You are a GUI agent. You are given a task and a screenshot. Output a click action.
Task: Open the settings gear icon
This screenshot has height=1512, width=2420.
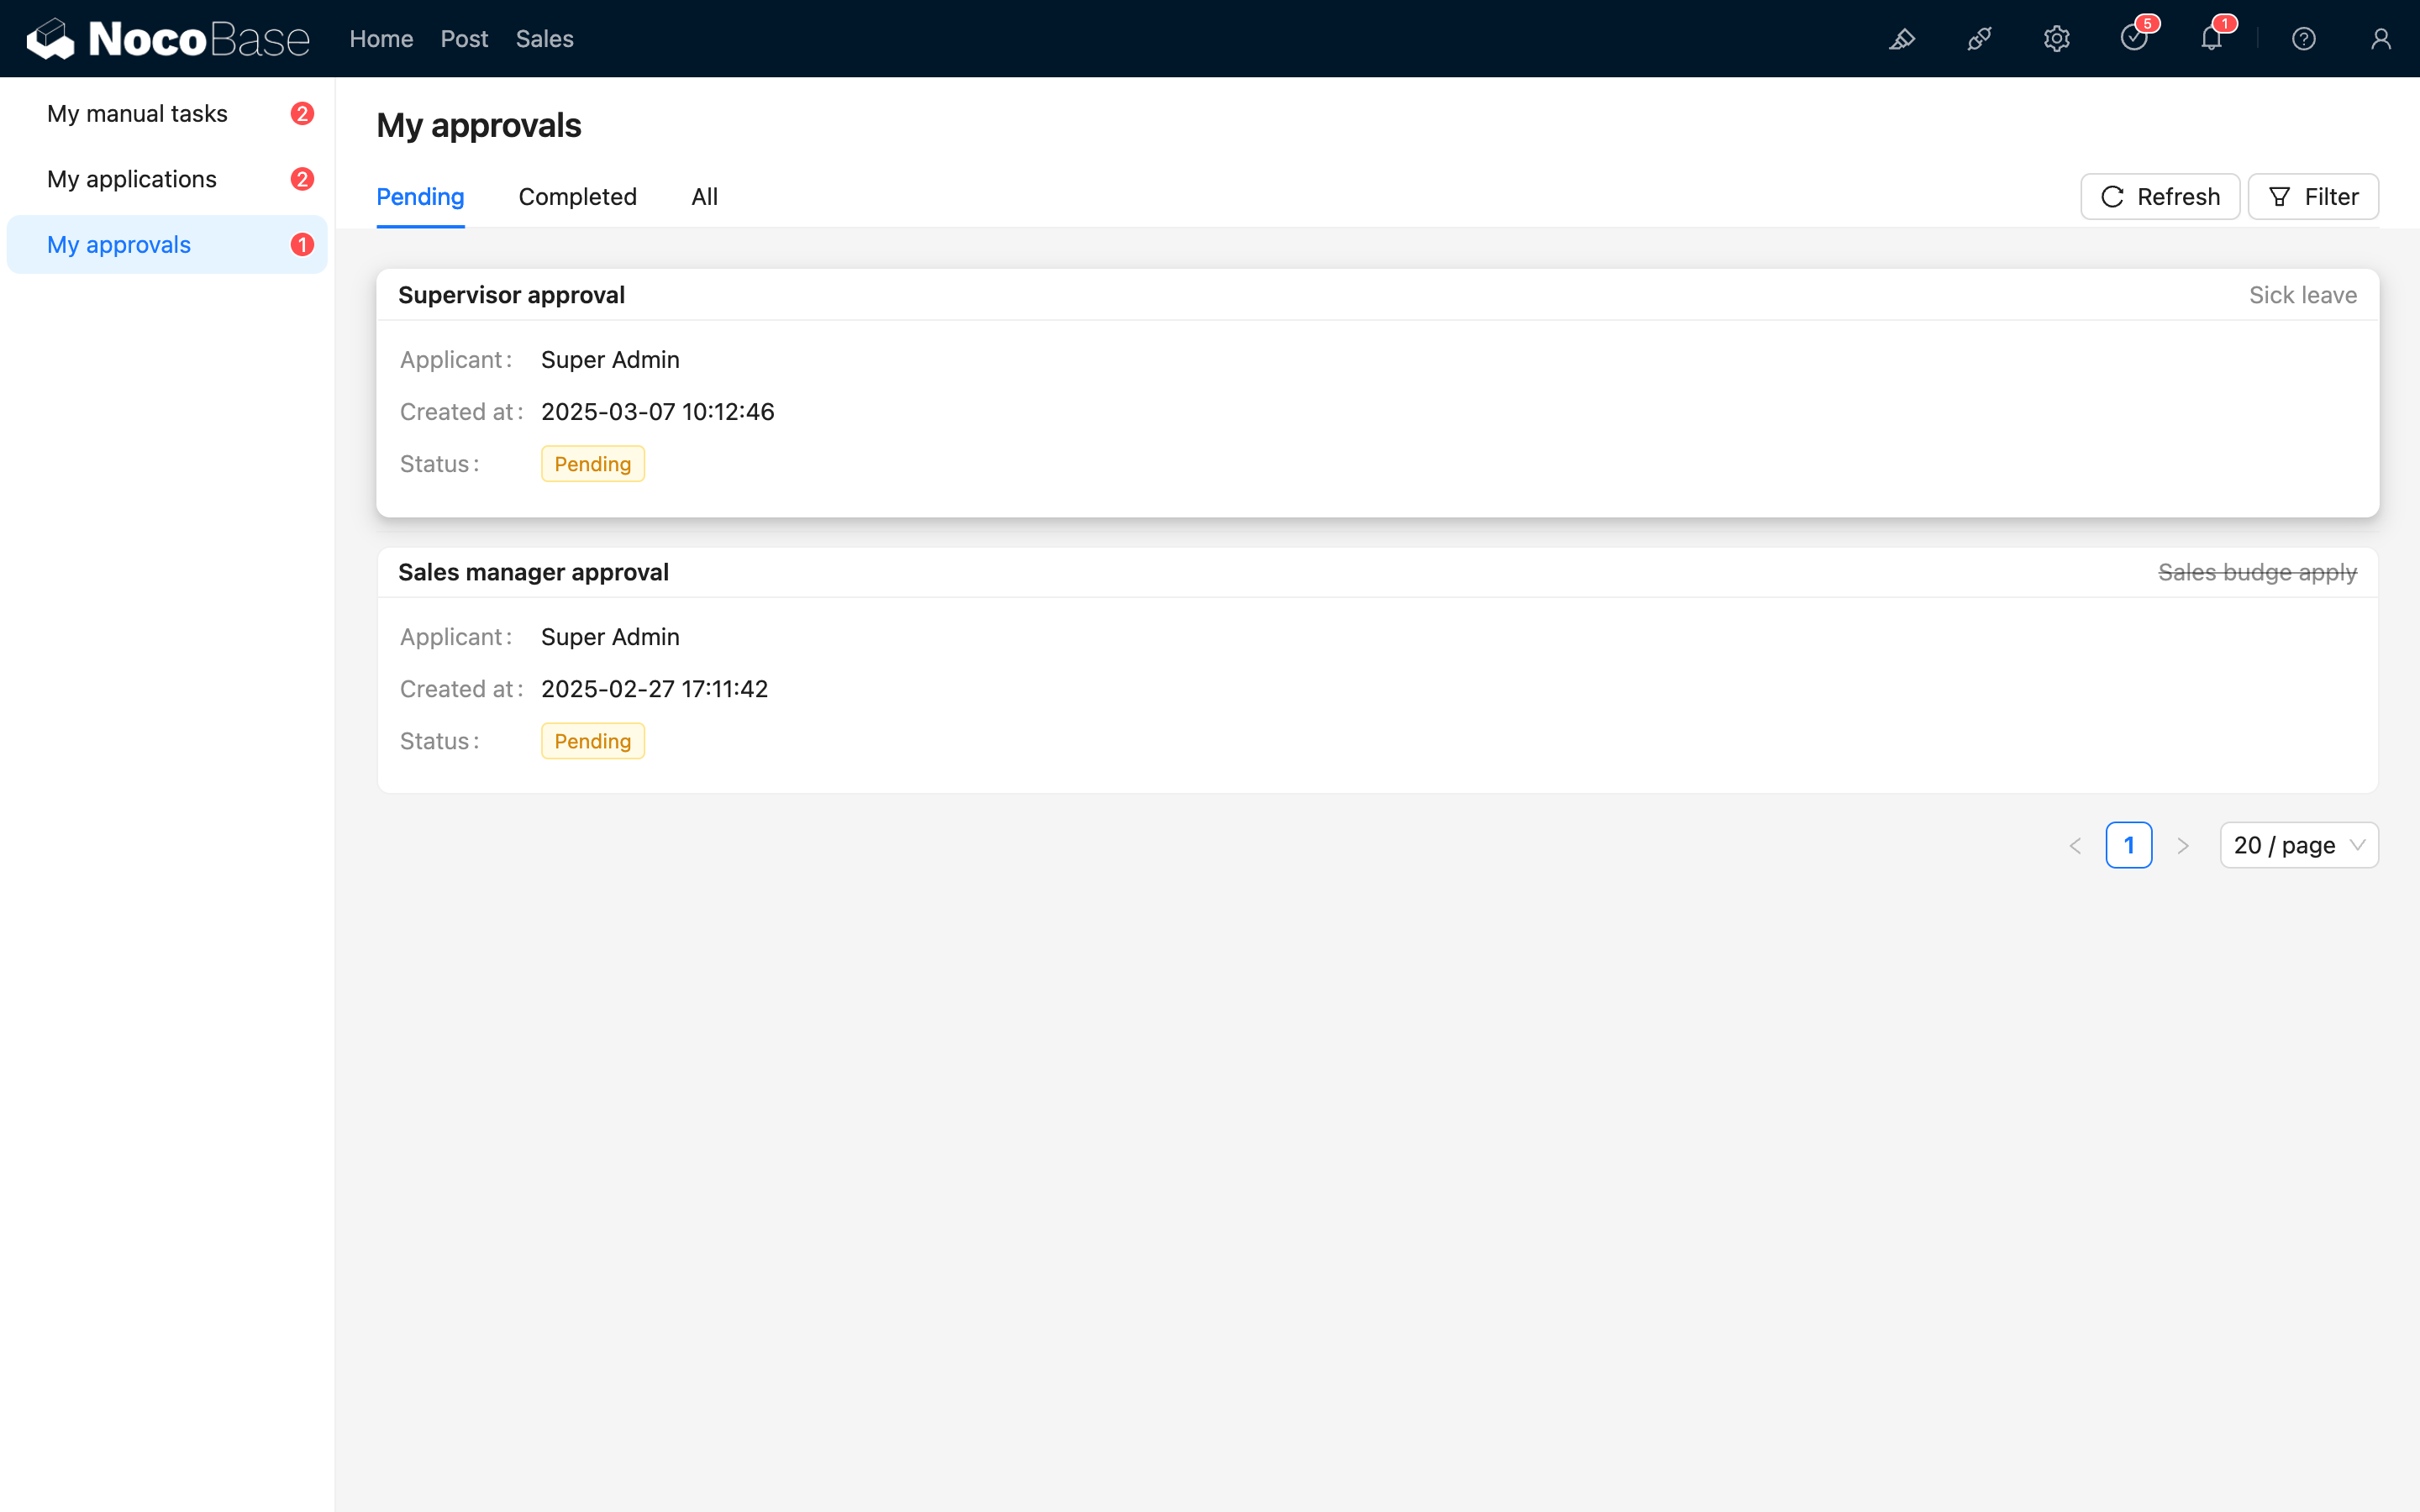click(x=2056, y=39)
